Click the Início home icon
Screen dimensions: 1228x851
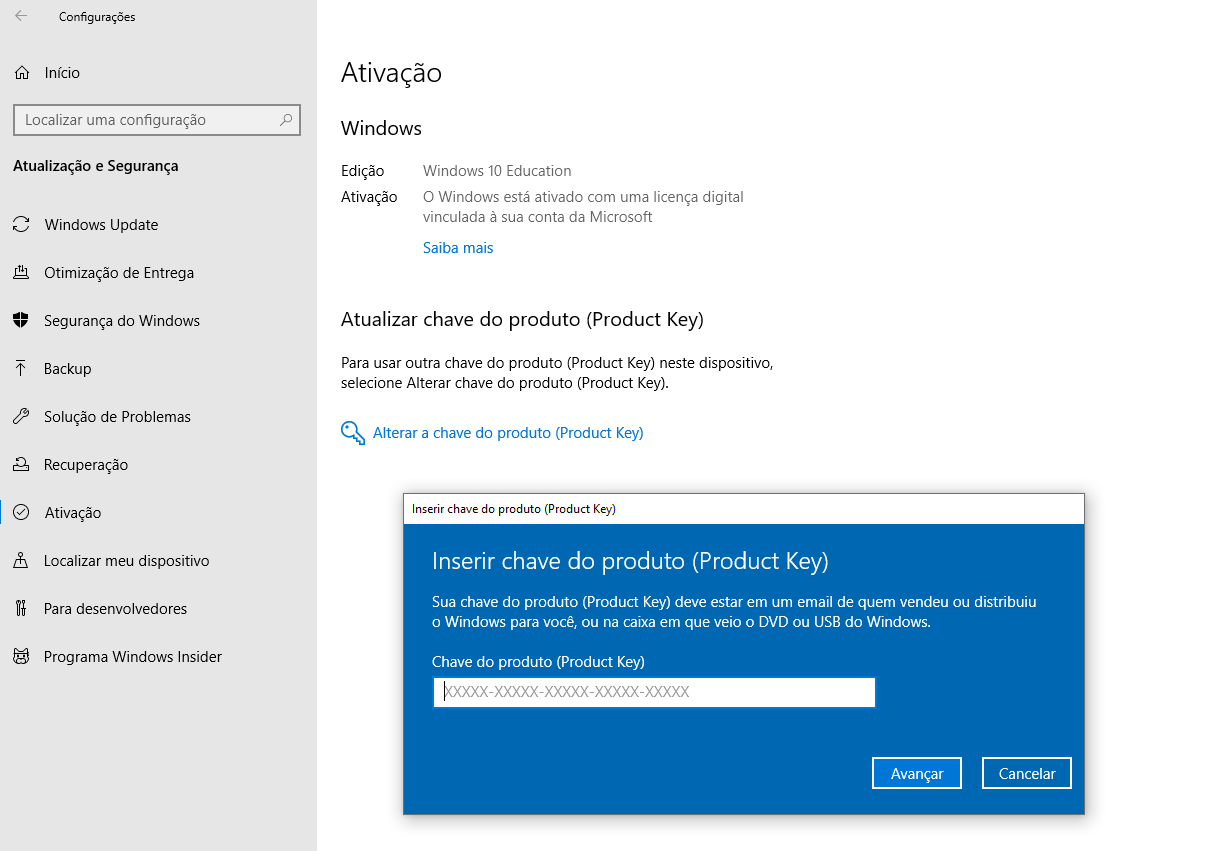point(20,72)
